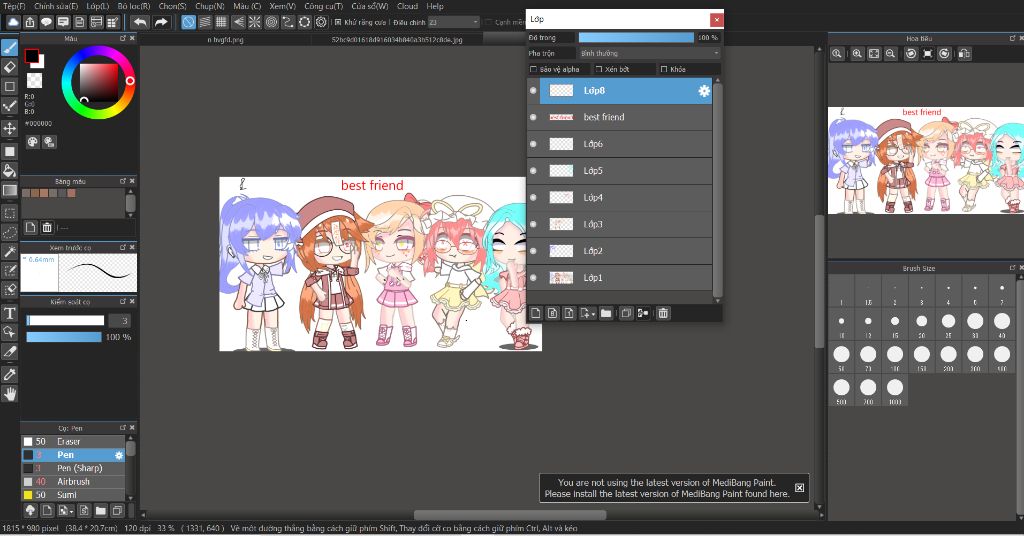The width and height of the screenshot is (1024, 536).
Task: Open Điều chỉnh correction value dropdown
Action: click(x=454, y=22)
